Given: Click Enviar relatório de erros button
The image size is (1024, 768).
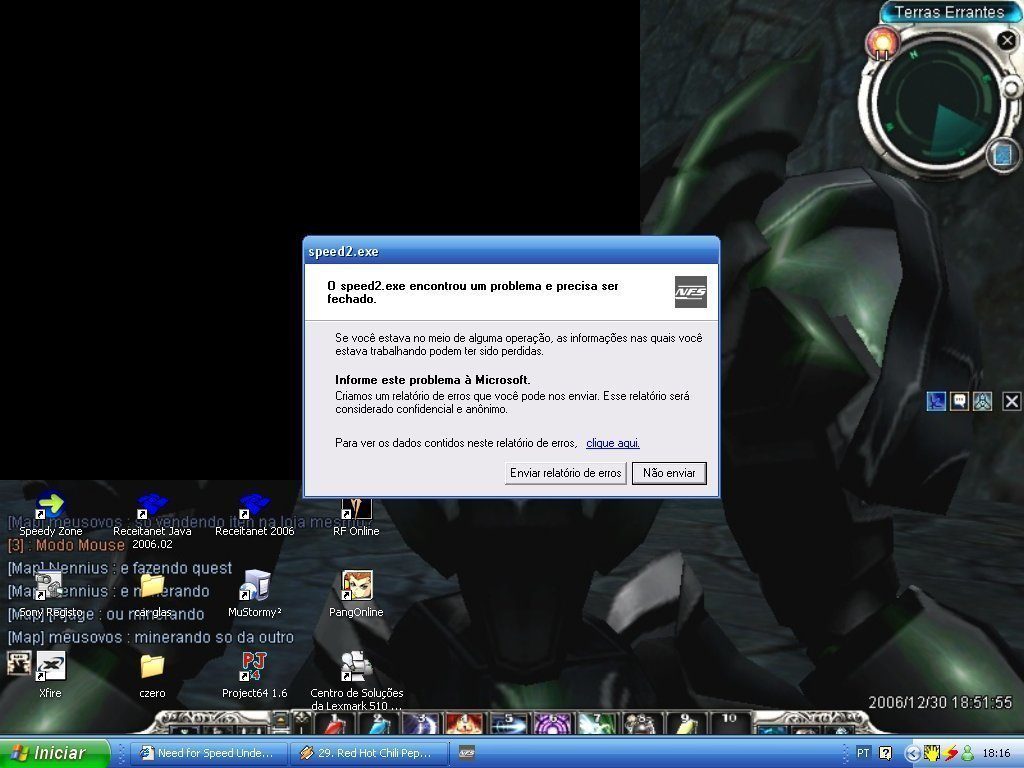Looking at the screenshot, I should tap(566, 473).
